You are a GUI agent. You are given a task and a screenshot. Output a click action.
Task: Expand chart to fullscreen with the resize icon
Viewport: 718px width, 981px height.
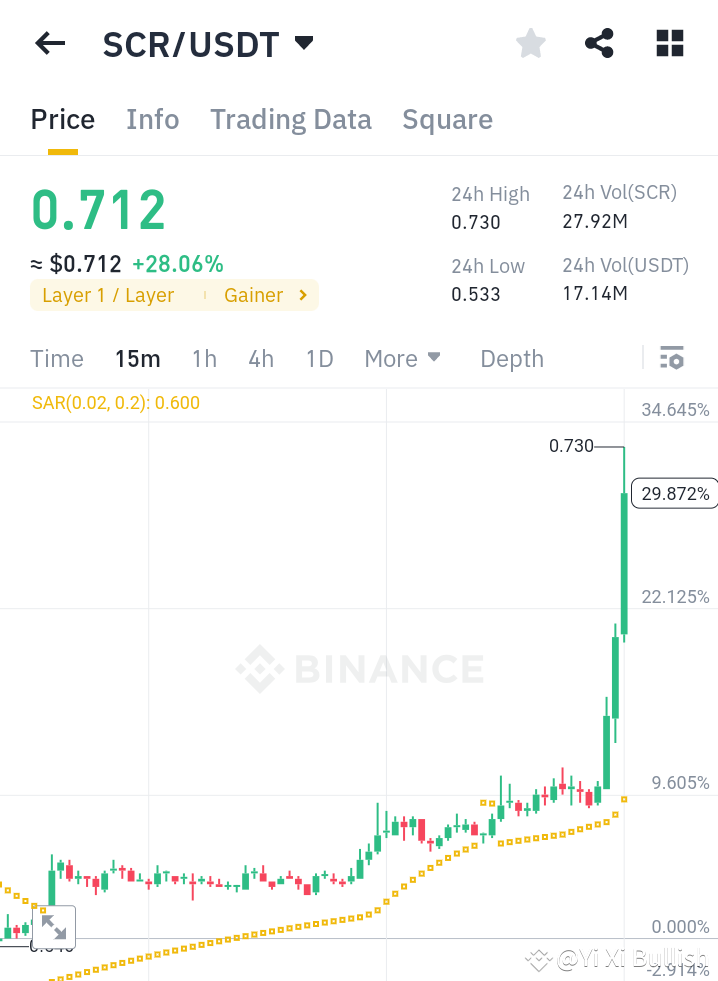[x=55, y=926]
